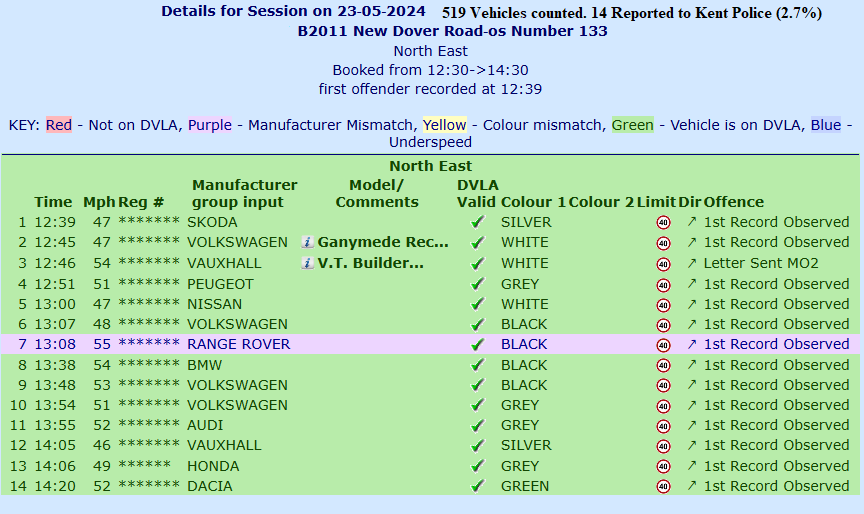Viewport: 864px width, 514px height.
Task: Click the Booked from 12:30->14:30 text
Action: [430, 70]
